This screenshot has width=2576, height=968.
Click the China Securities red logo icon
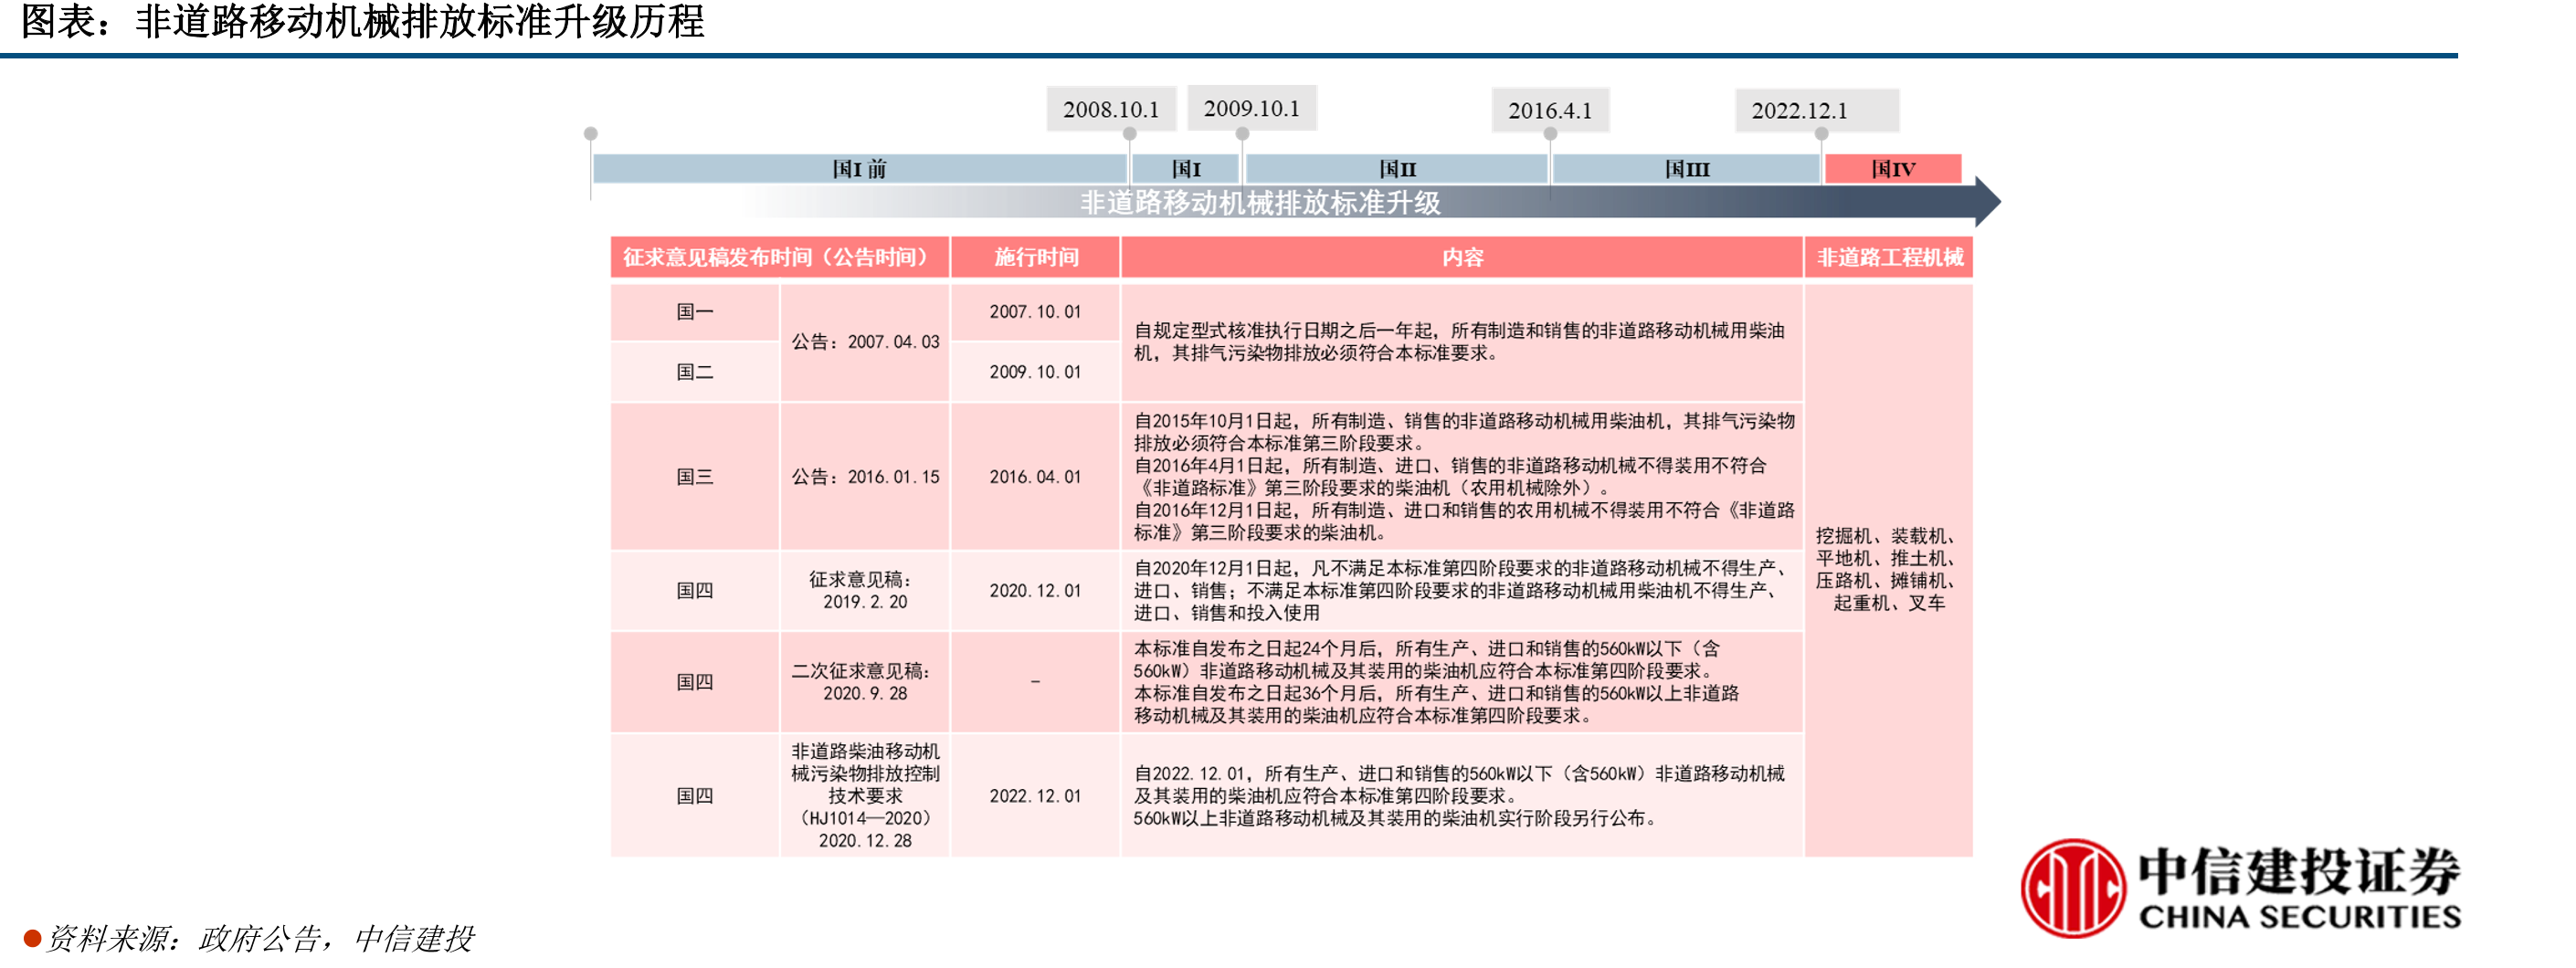point(2073,888)
